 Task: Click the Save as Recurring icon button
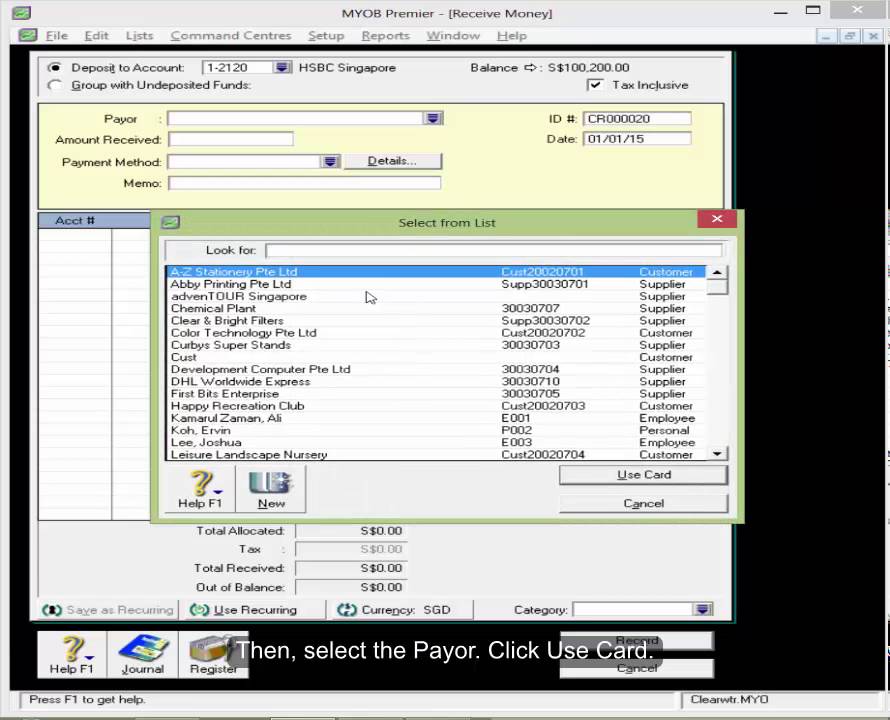point(108,610)
